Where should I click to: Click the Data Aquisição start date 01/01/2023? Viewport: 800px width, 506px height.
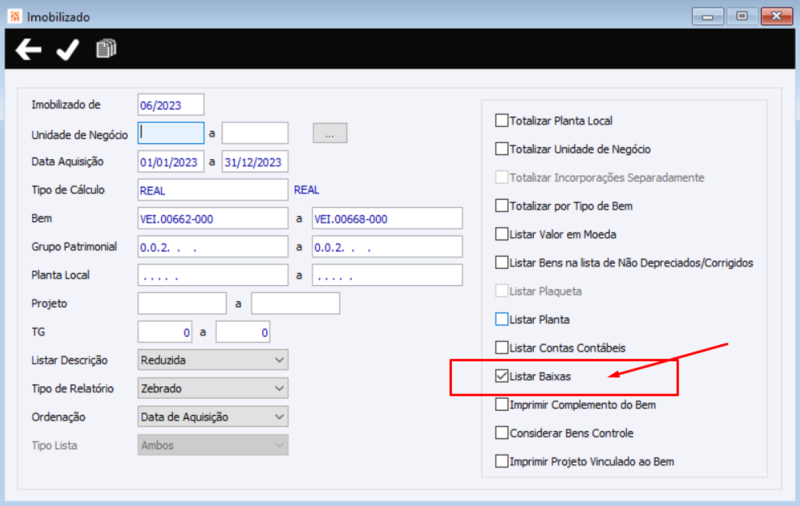171,162
